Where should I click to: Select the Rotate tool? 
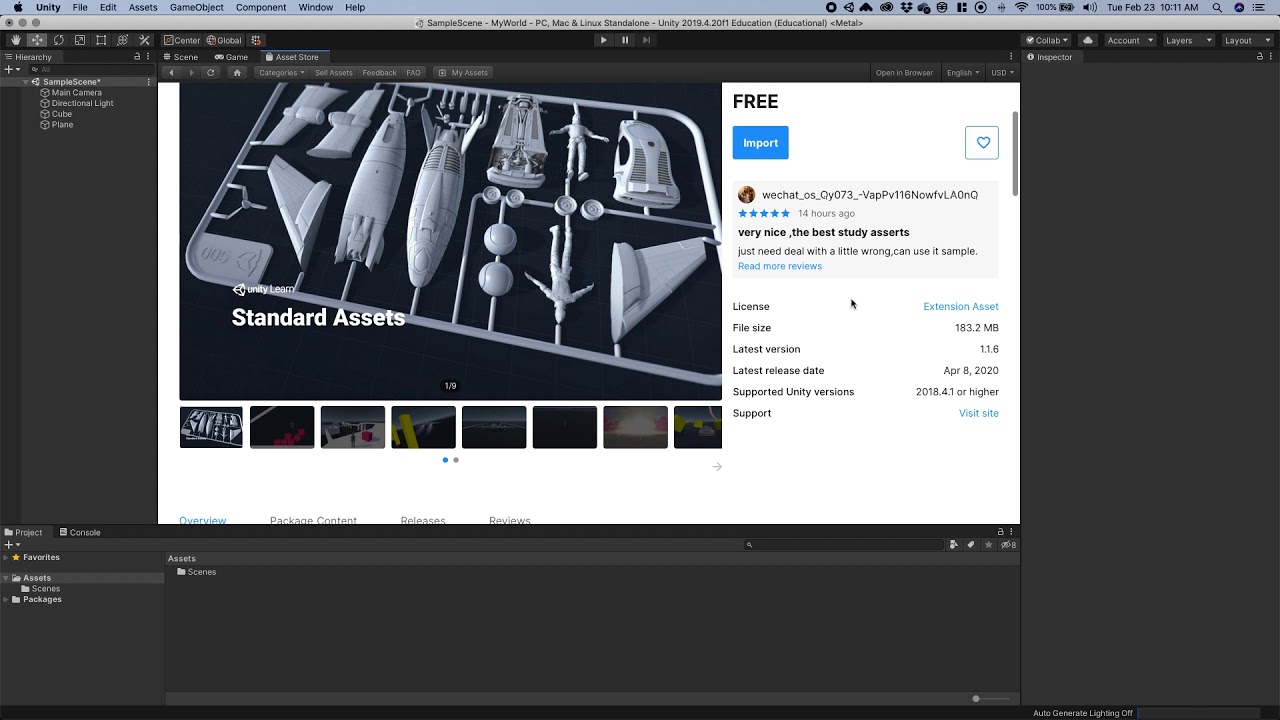pos(58,40)
